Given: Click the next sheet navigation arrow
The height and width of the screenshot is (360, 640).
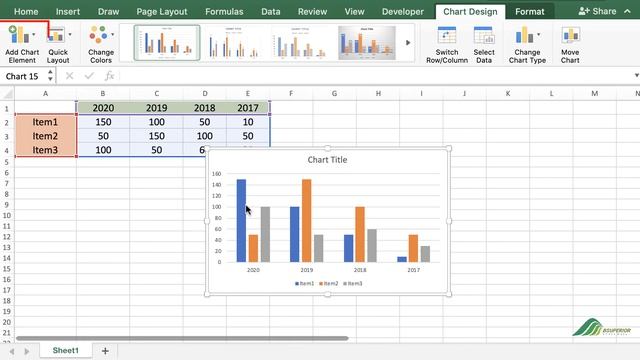Looking at the screenshot, I should [27, 351].
